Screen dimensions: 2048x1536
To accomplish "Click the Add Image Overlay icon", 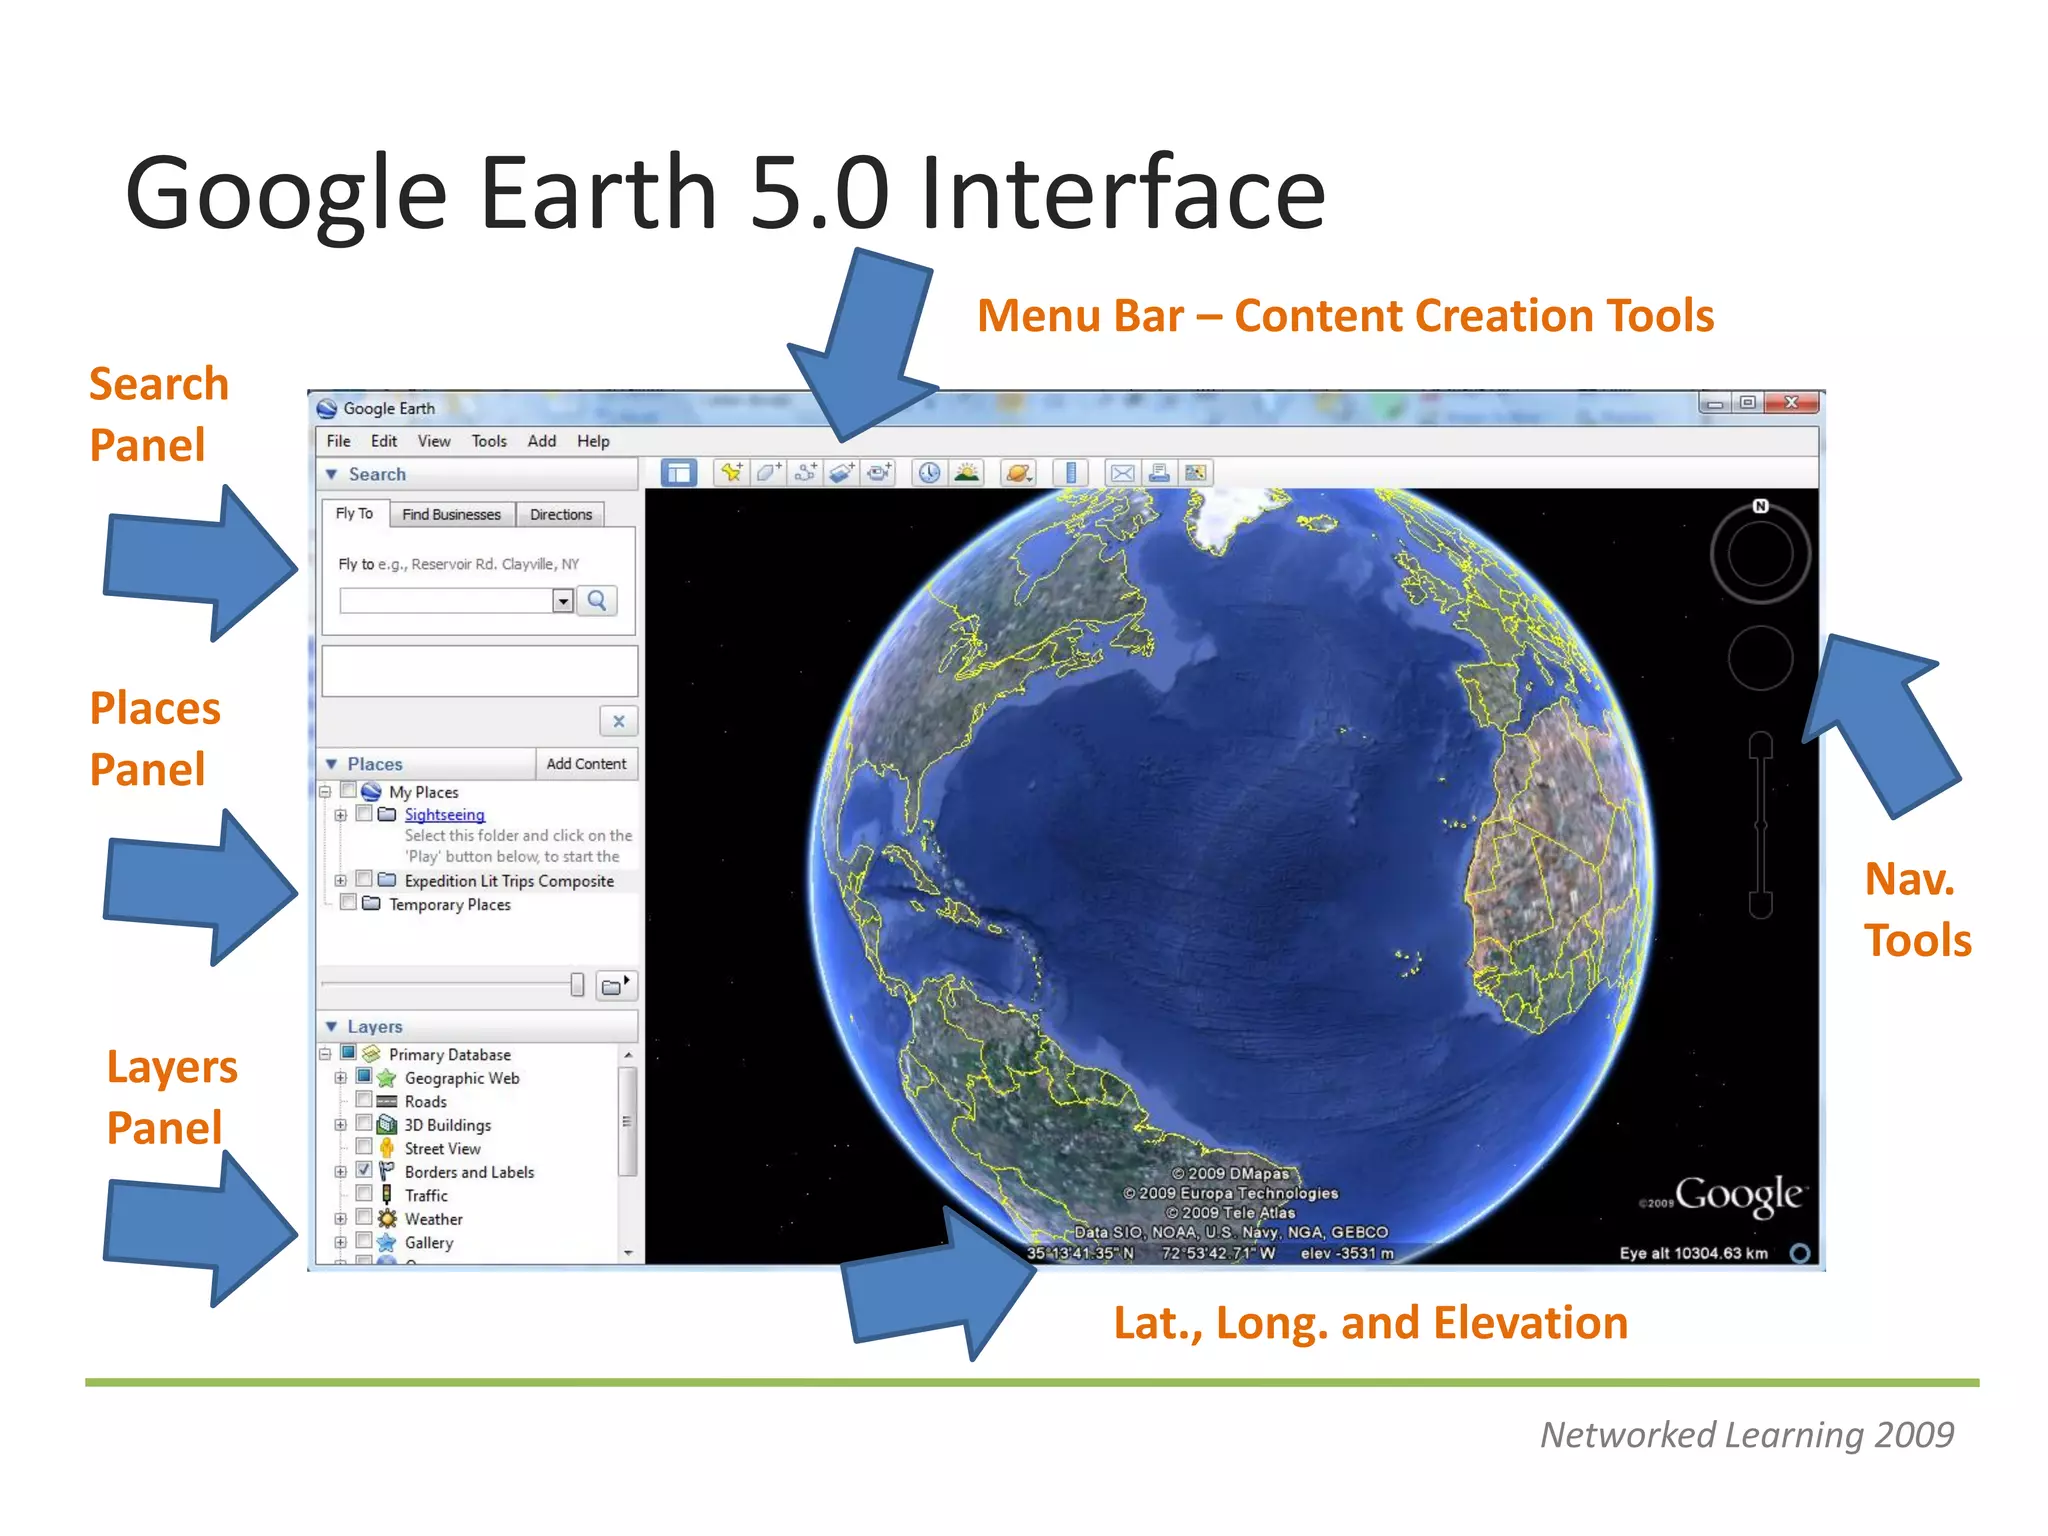I will (842, 473).
